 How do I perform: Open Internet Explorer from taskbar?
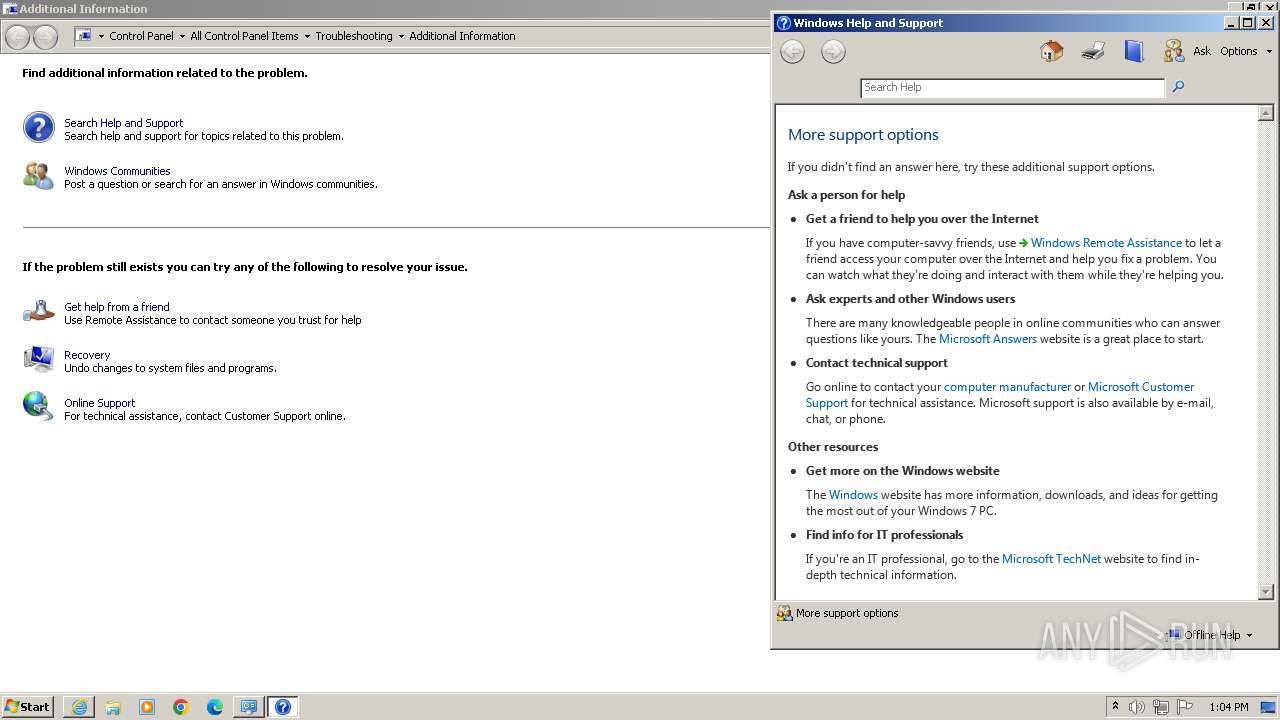coord(79,707)
